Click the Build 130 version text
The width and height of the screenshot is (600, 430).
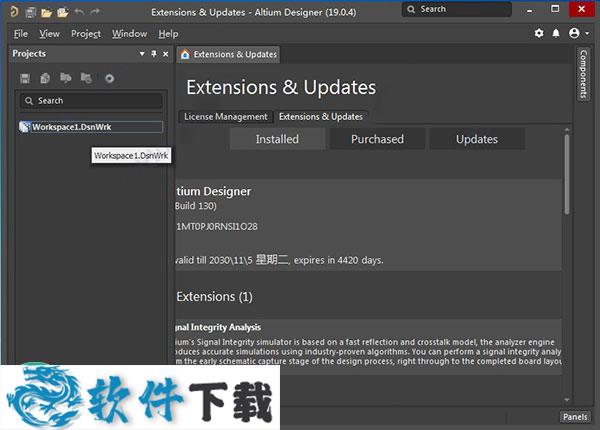[x=196, y=206]
